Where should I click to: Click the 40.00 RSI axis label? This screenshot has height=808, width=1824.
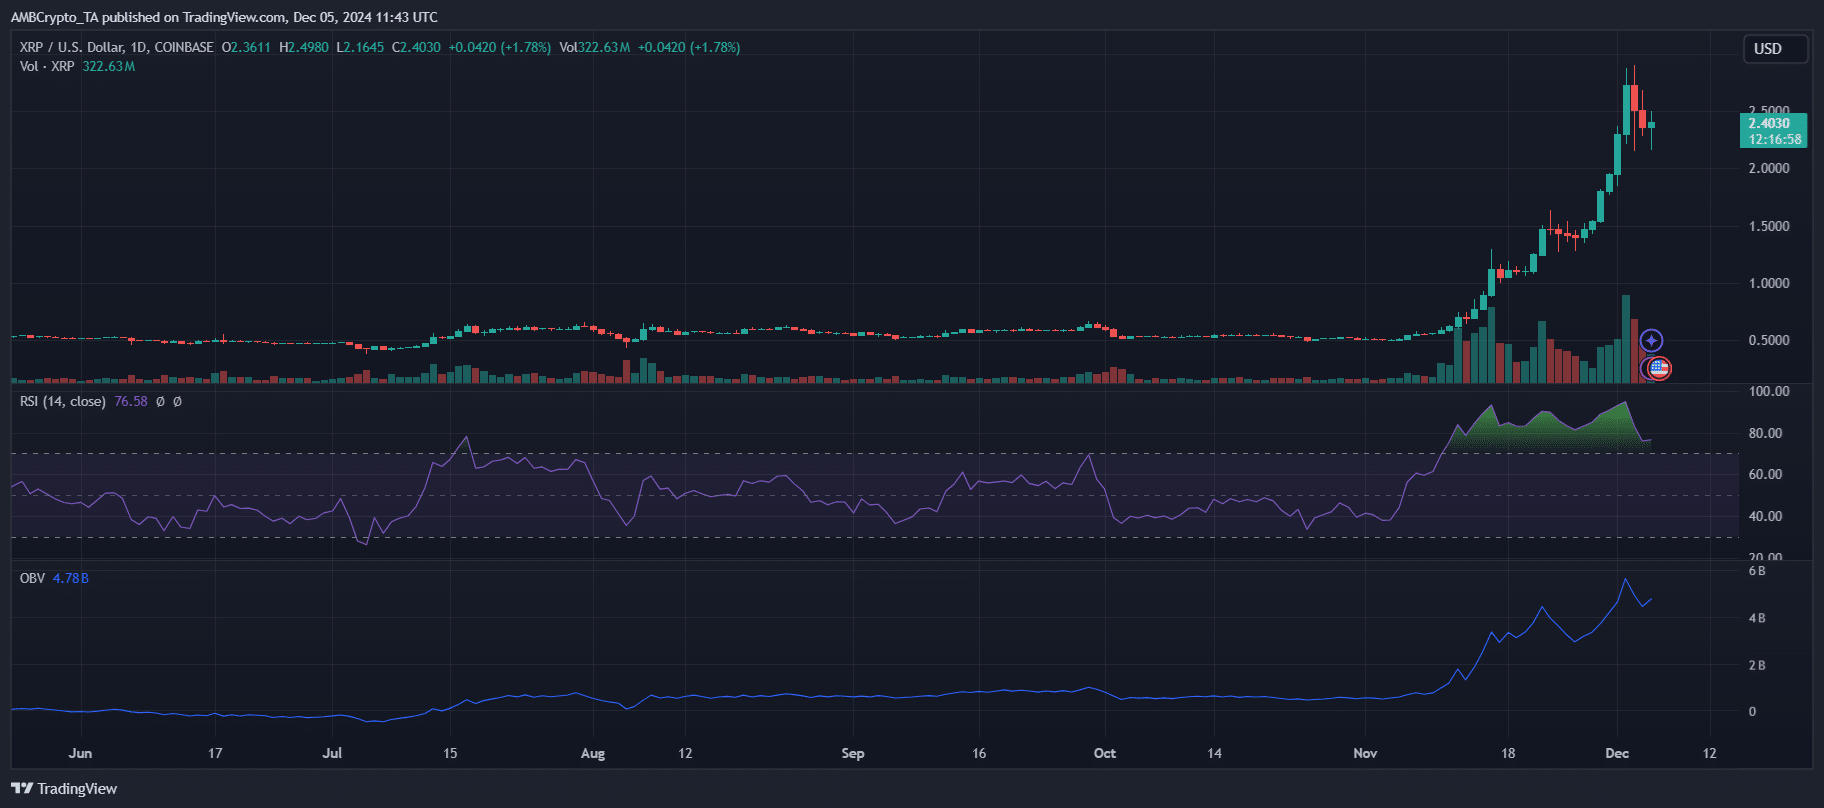(1765, 516)
